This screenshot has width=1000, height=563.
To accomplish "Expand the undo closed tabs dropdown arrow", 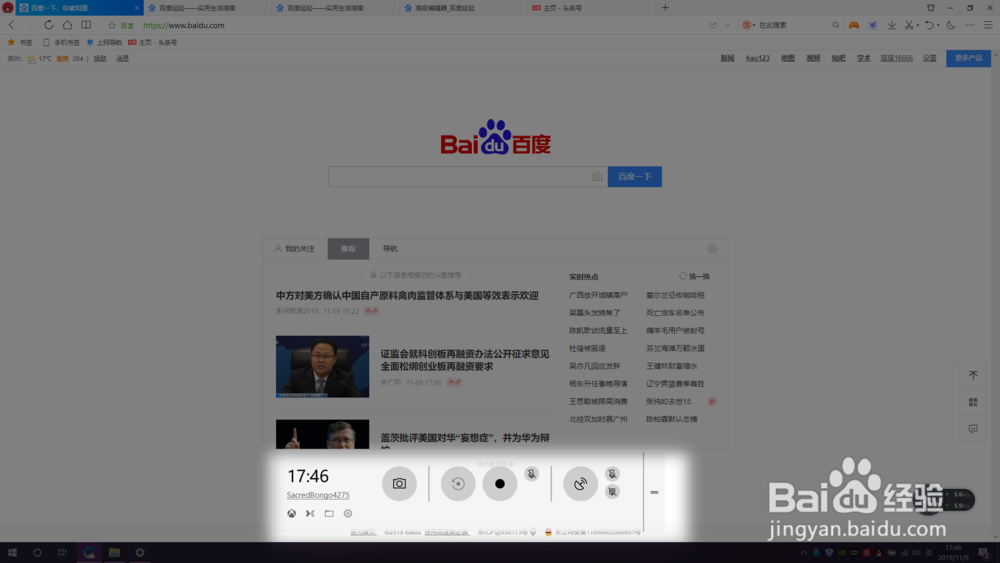I will point(938,26).
